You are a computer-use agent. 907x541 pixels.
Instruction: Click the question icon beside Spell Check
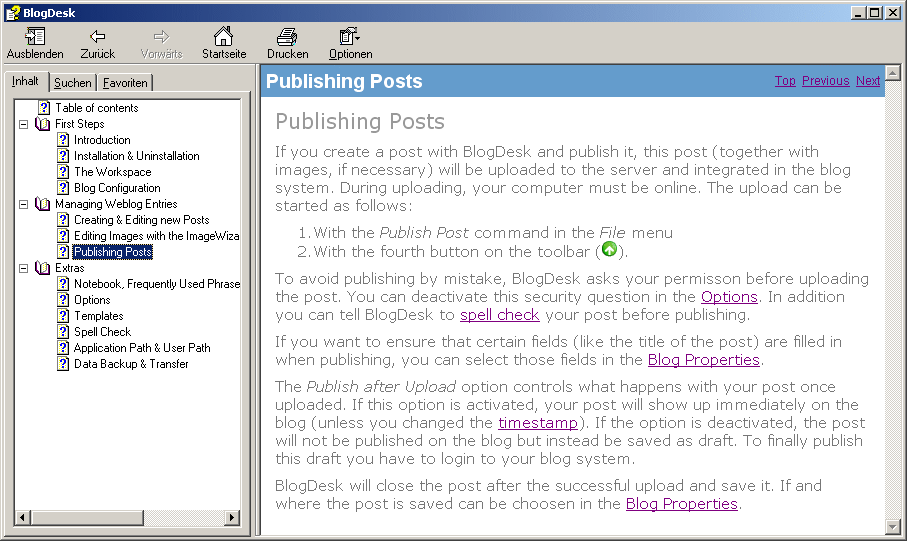coord(63,332)
